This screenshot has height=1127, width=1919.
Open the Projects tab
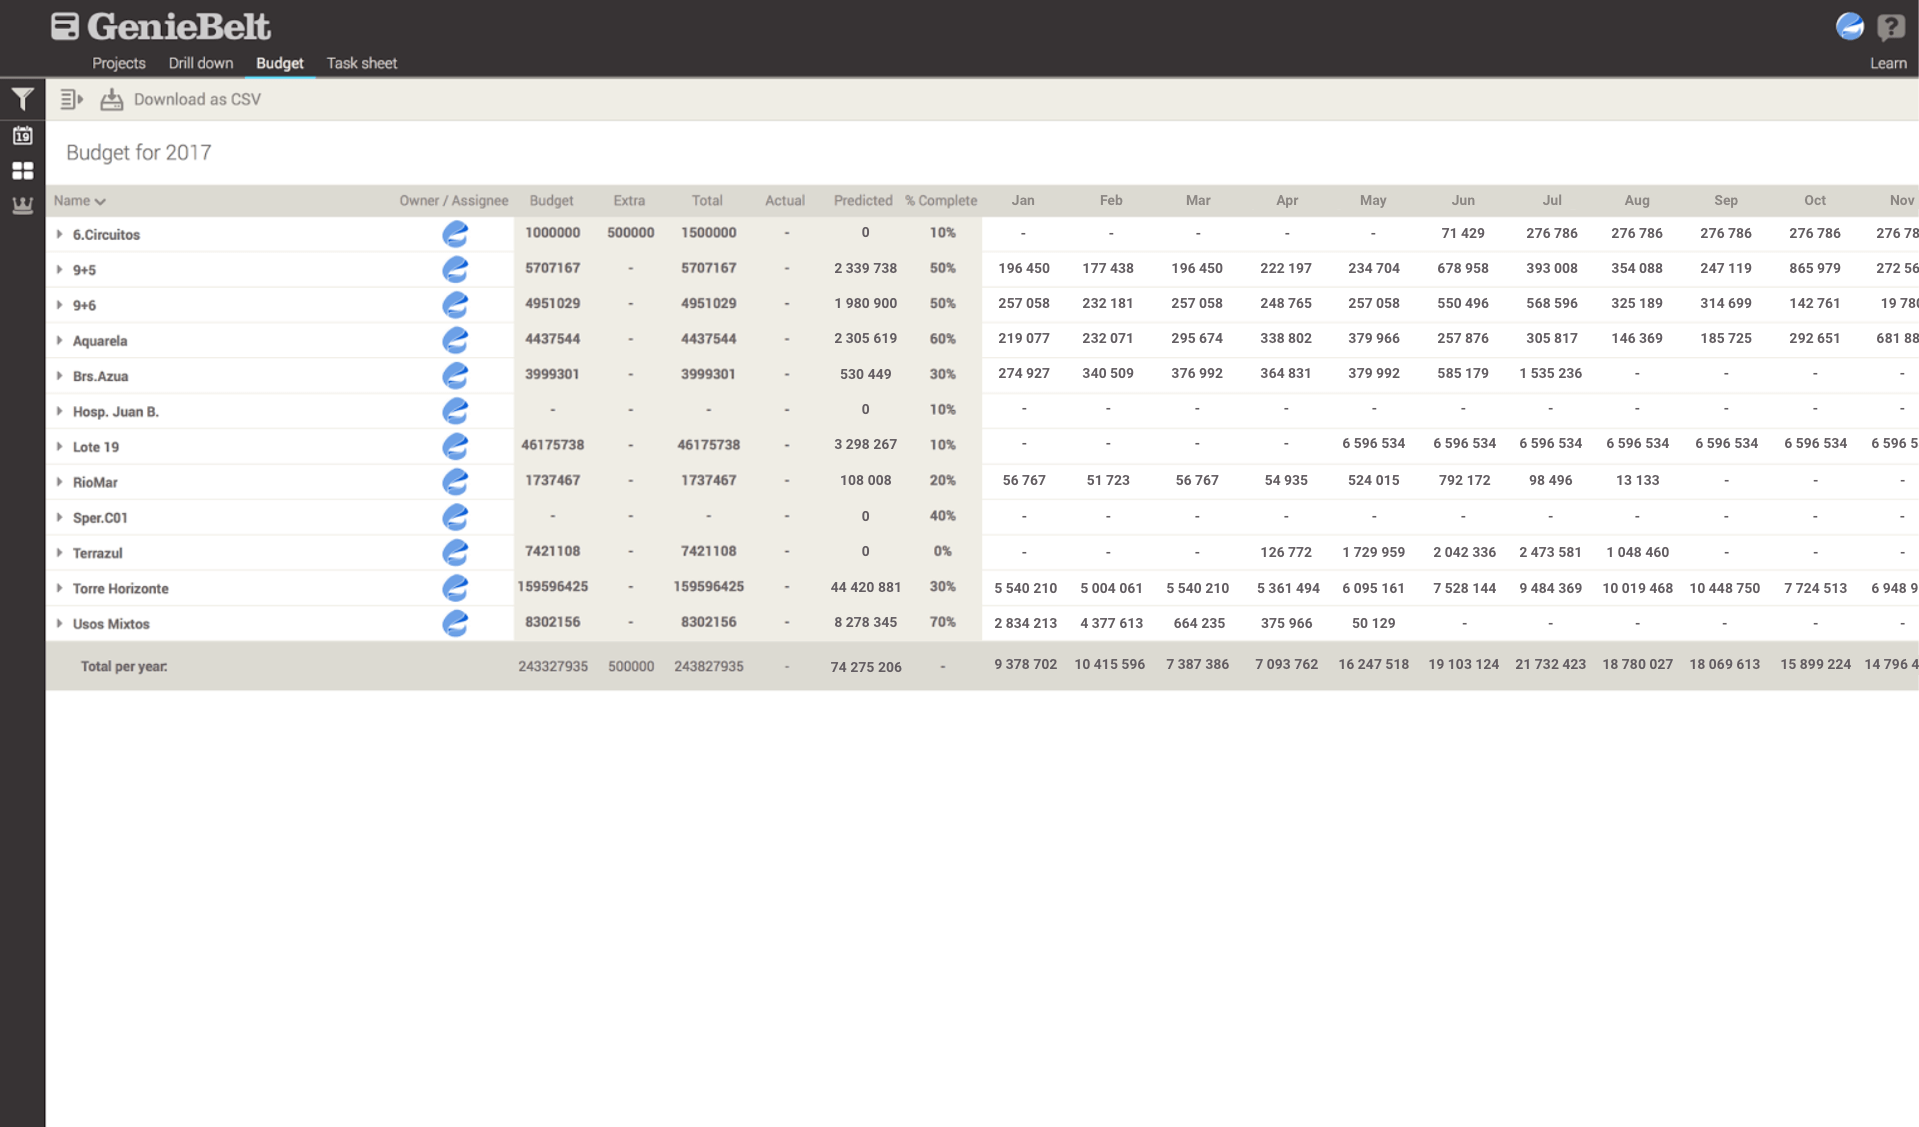[x=119, y=63]
